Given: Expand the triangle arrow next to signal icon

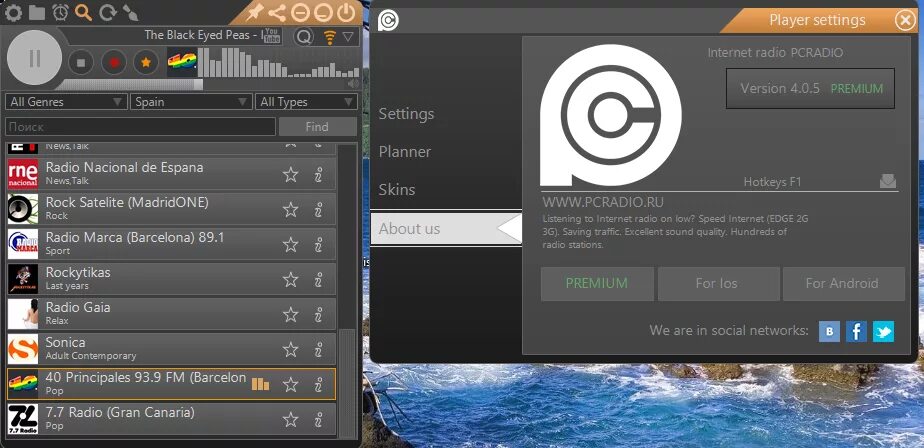Looking at the screenshot, I should 348,37.
